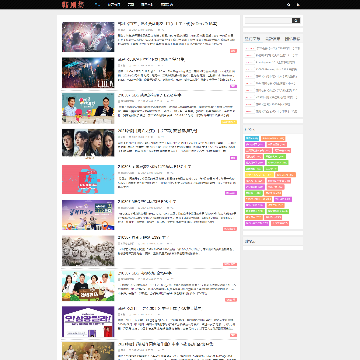Open search via header magnifier icon

[x=288, y=5]
